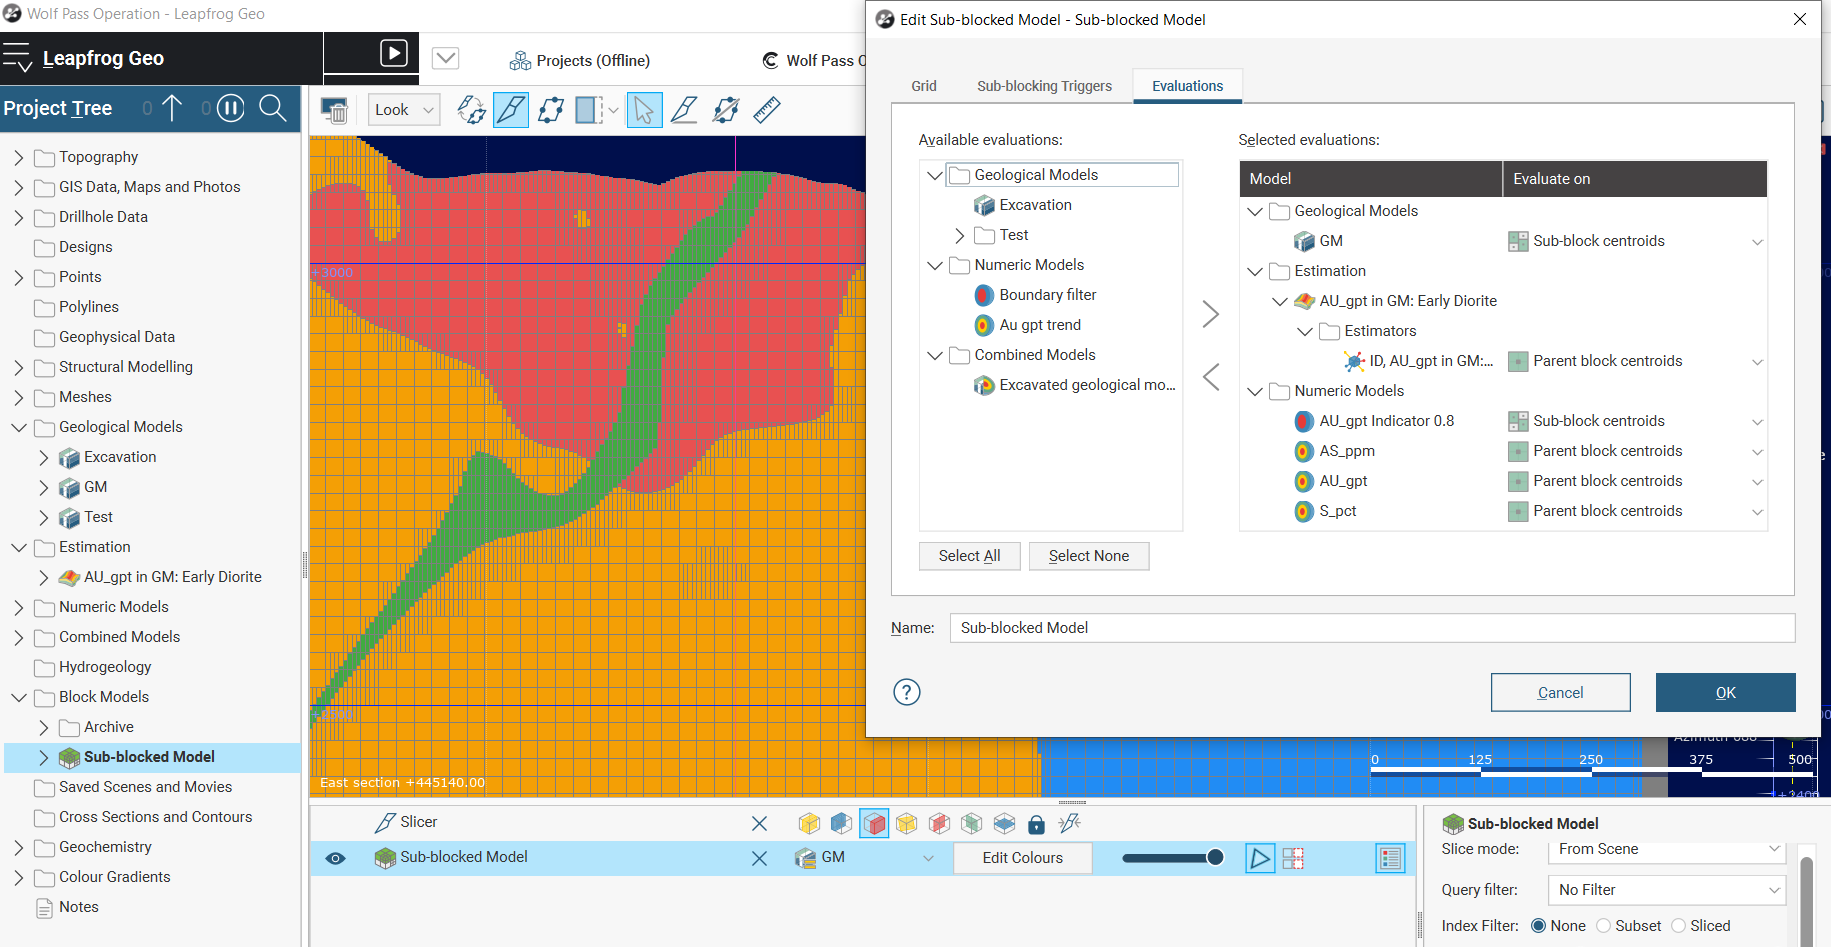Remove Sub-blocked Model from the scene list
Screen dimensions: 1831x947
pos(759,858)
